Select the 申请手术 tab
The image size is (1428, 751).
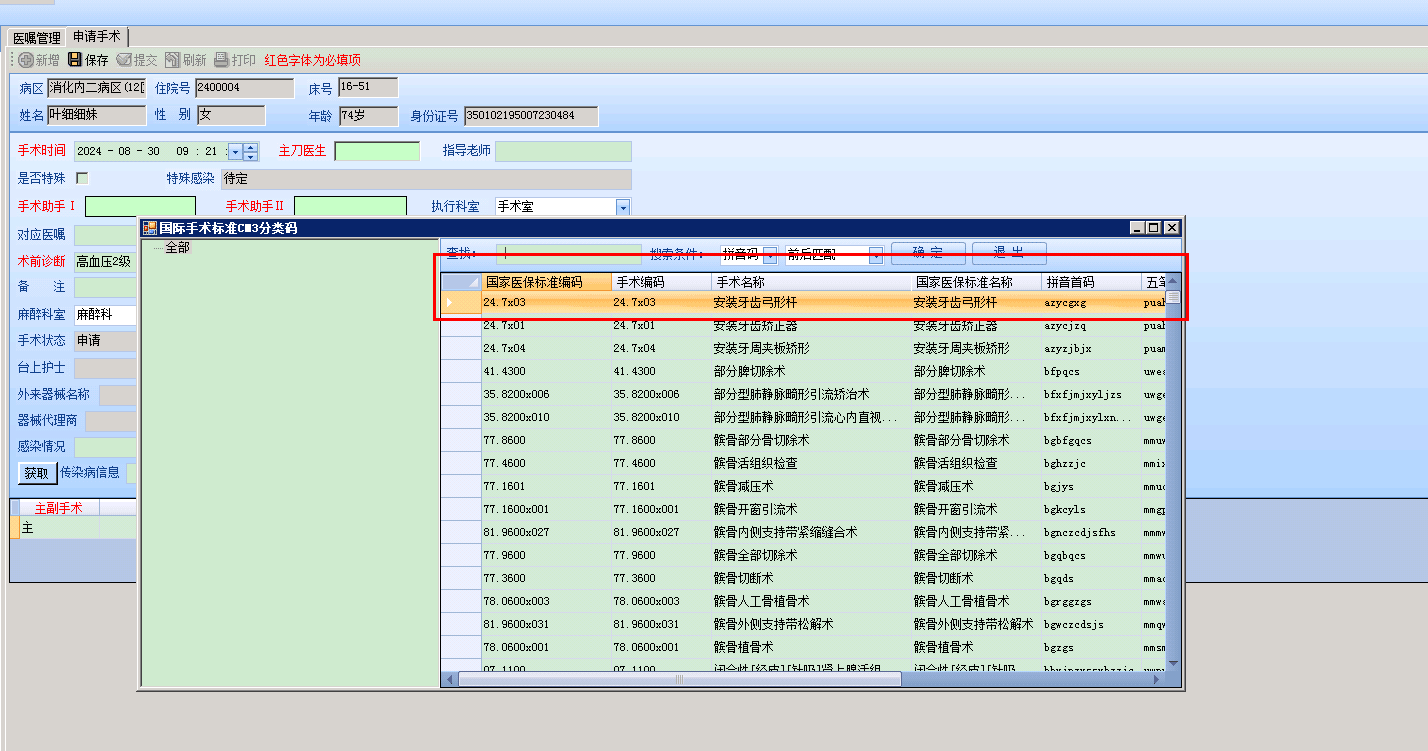[96, 36]
